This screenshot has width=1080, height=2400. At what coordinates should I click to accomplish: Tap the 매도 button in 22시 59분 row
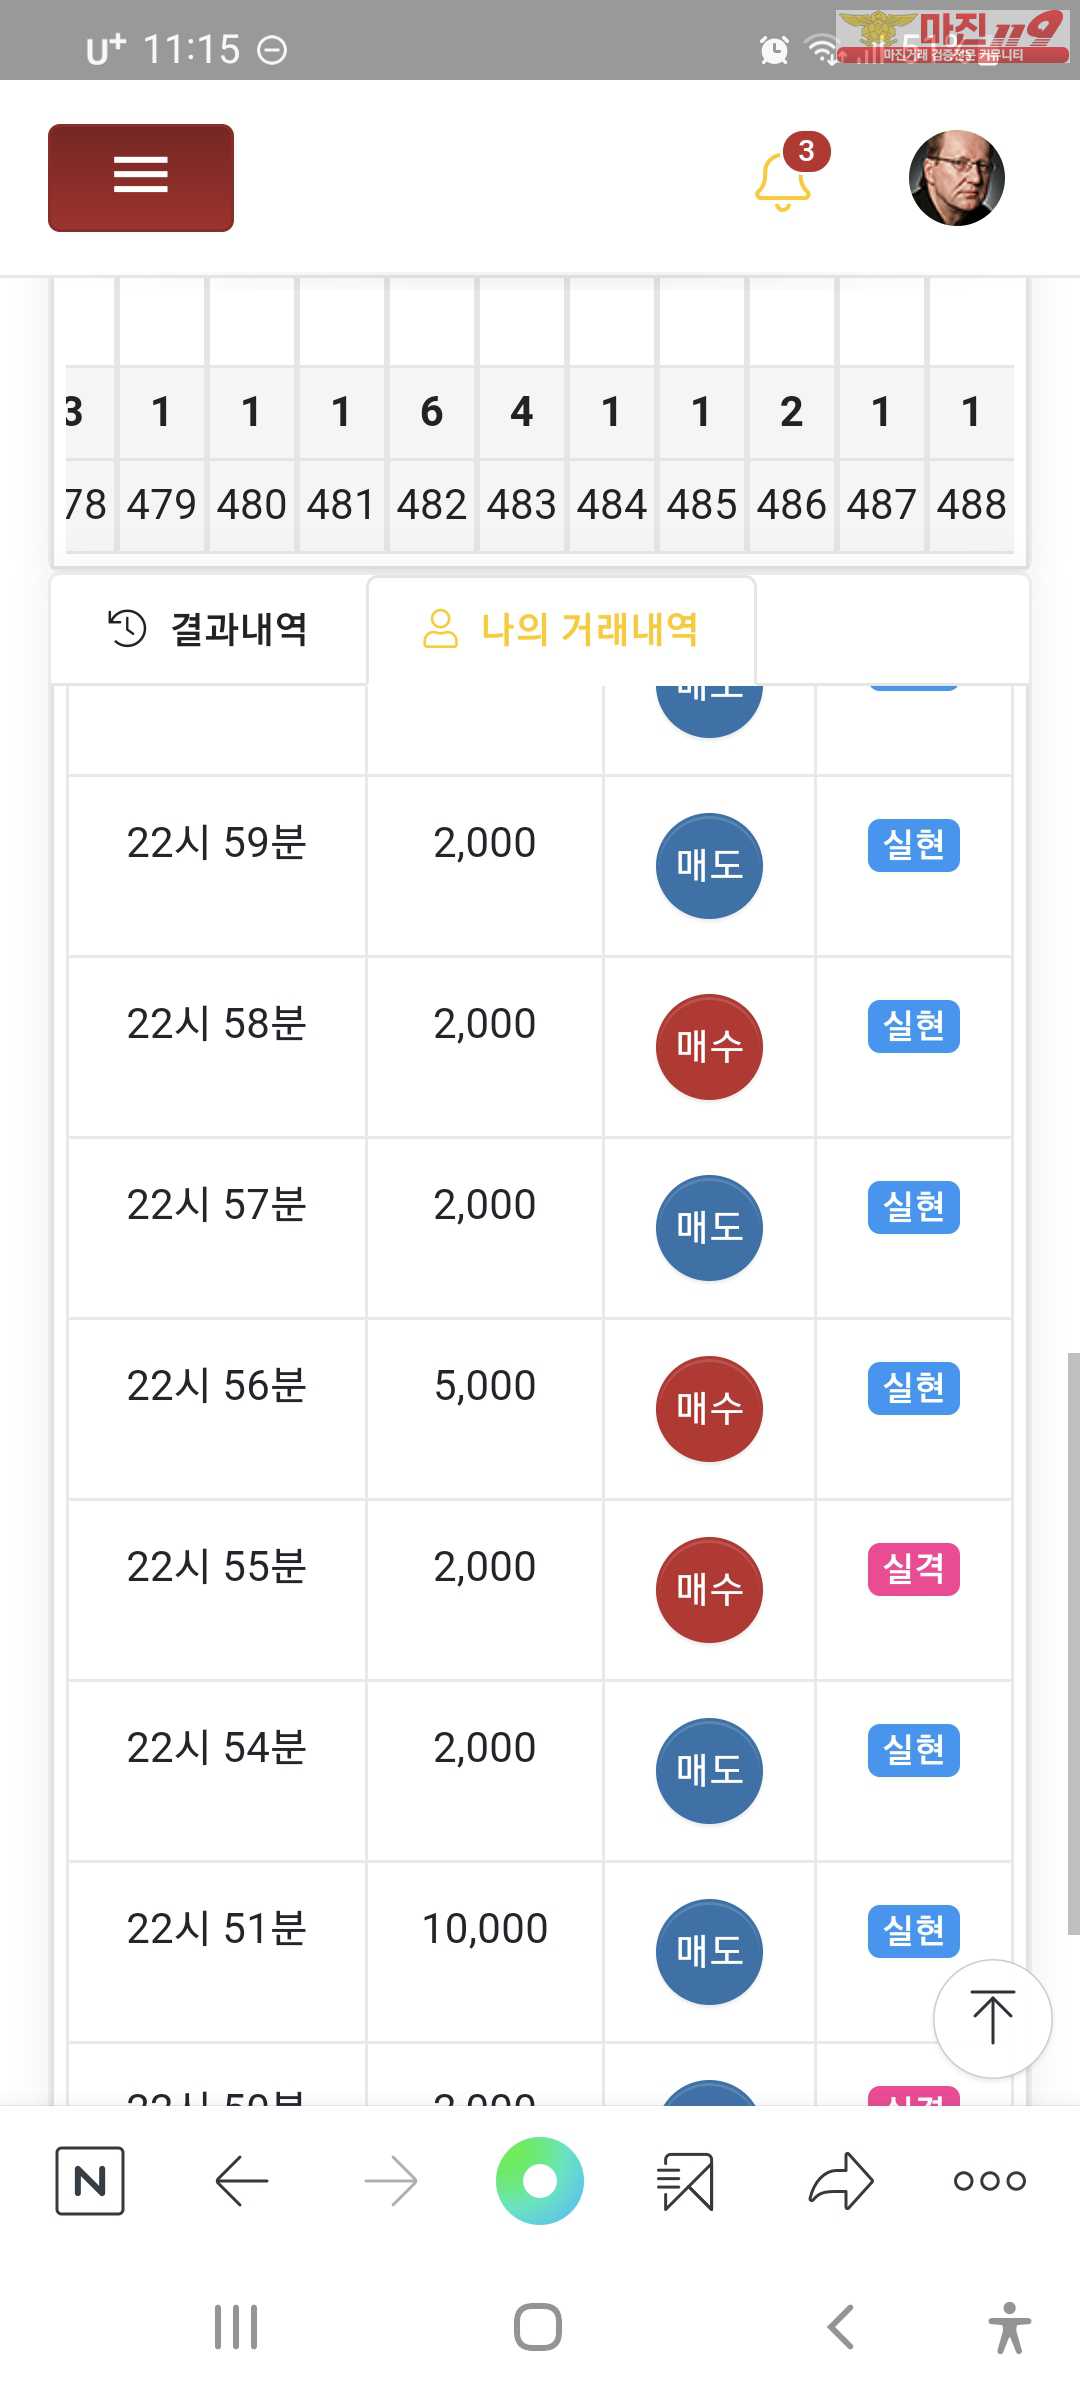tap(709, 866)
